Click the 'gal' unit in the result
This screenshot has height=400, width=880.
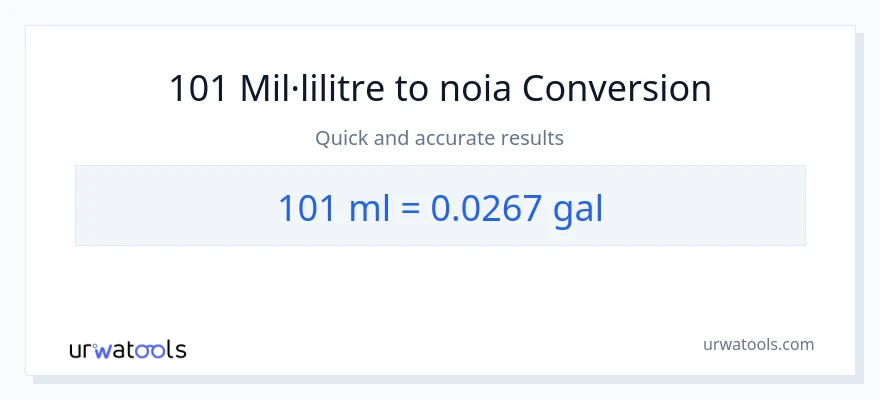click(578, 208)
